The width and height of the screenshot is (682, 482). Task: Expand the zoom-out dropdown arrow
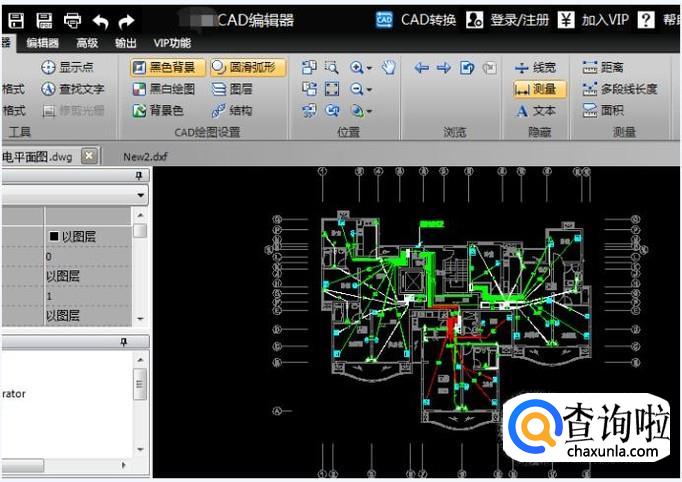tap(369, 90)
